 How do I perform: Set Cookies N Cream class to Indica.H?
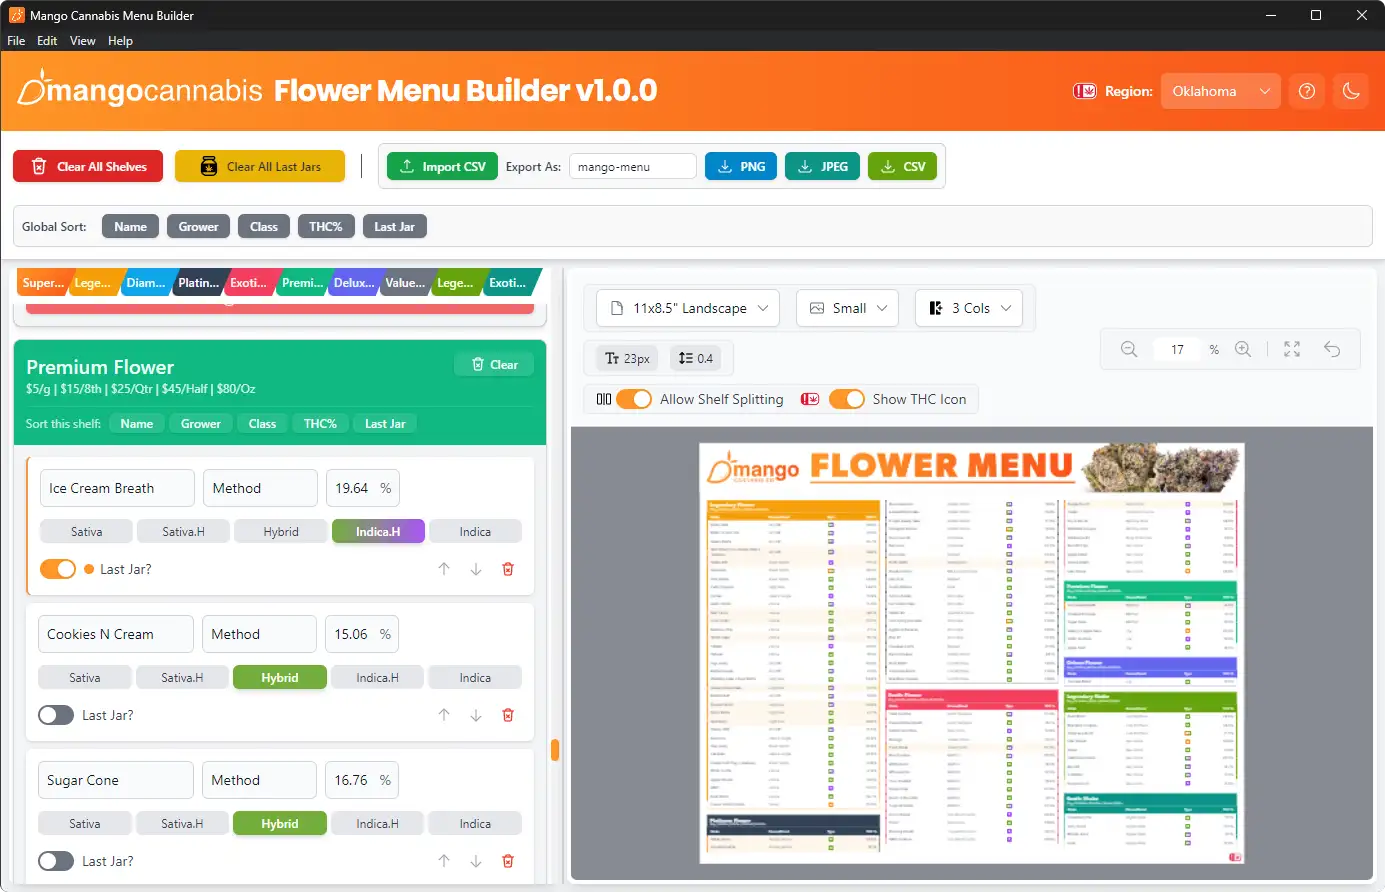coord(377,678)
